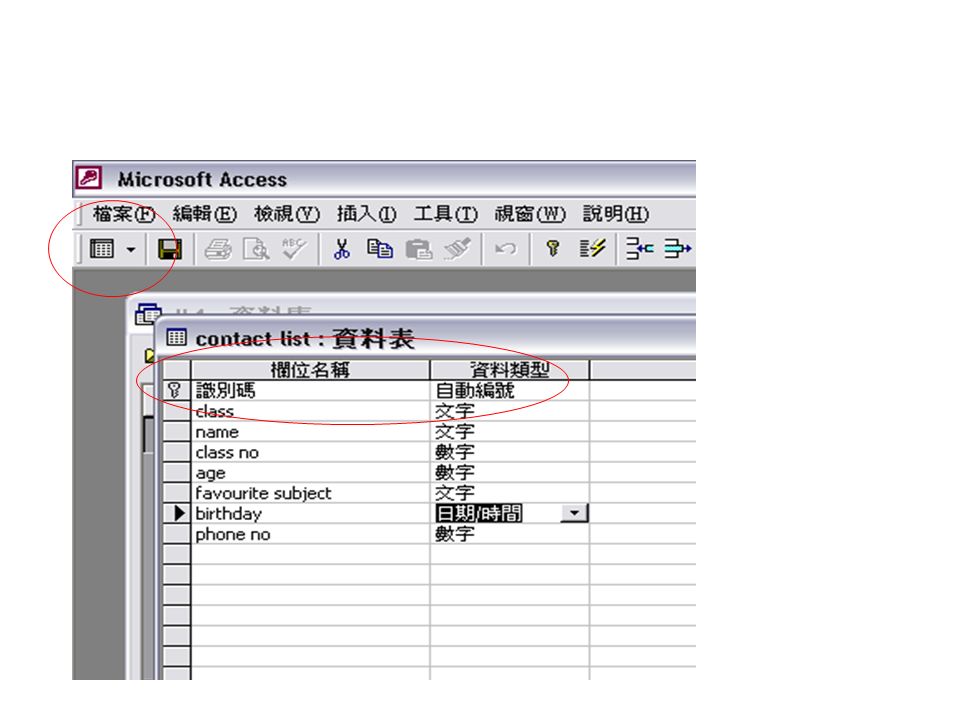Image resolution: width=960 pixels, height=720 pixels.
Task: Click data type 文字 for name row
Action: [509, 432]
